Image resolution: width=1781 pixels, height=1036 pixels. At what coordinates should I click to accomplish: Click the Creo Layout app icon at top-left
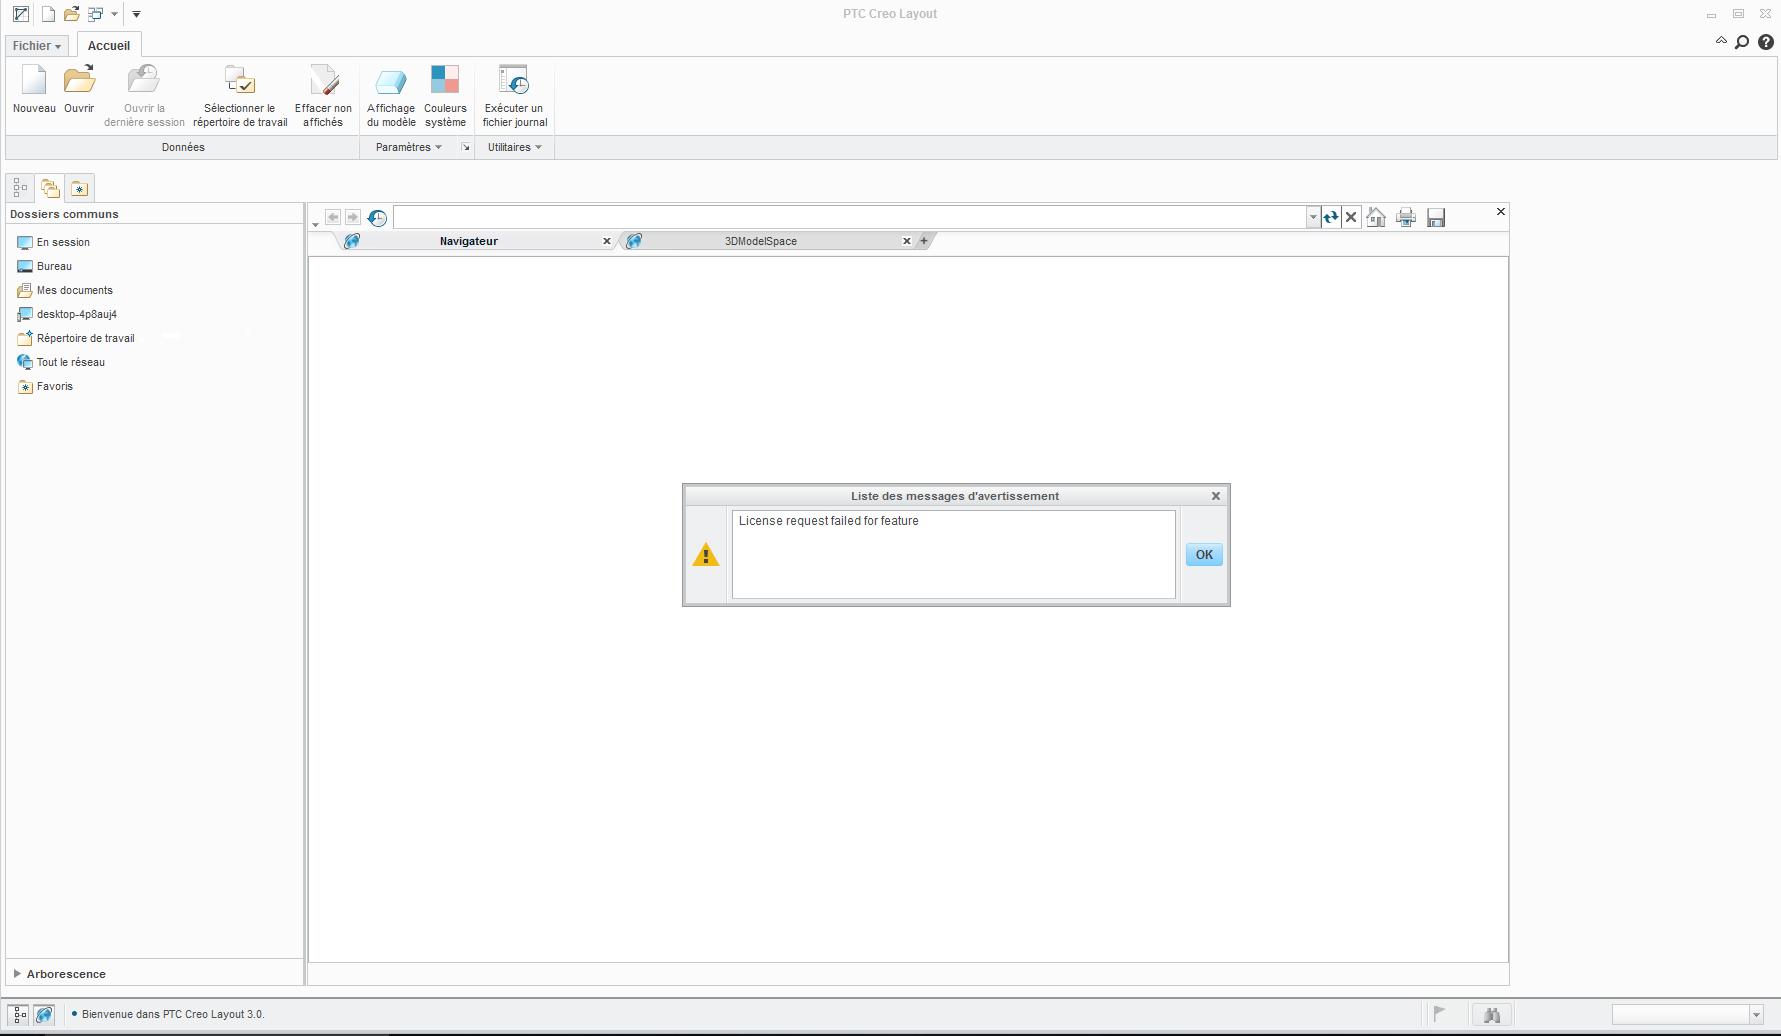click(20, 14)
